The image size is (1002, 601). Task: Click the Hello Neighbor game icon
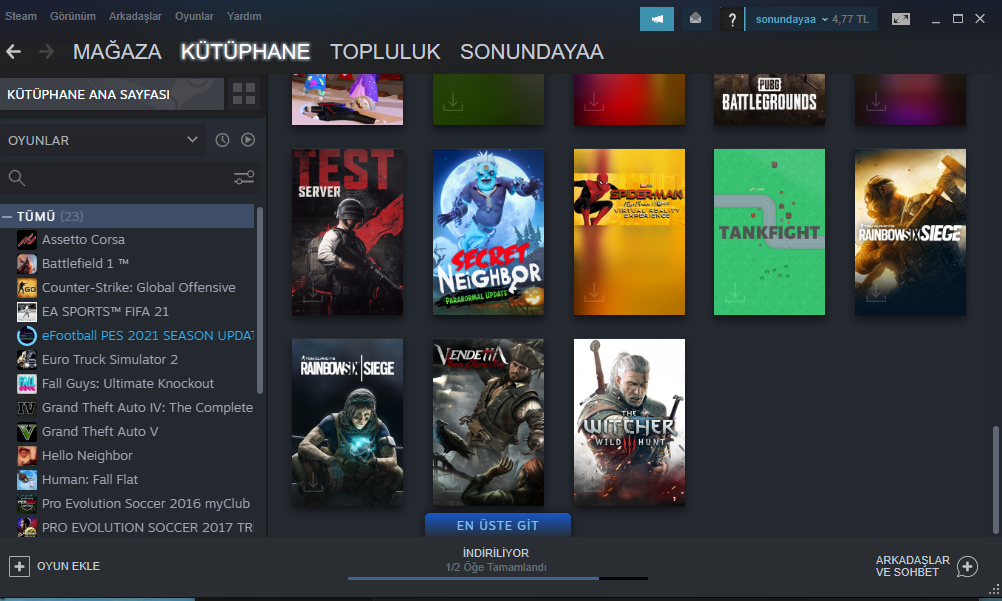click(x=27, y=455)
